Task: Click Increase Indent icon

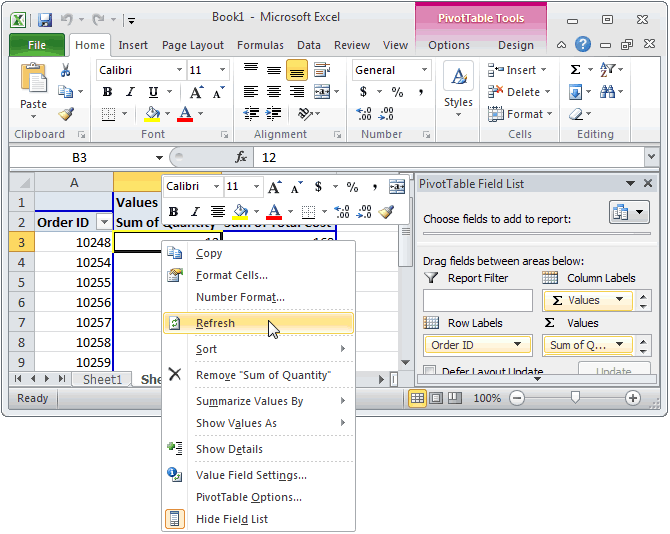Action: [x=273, y=114]
